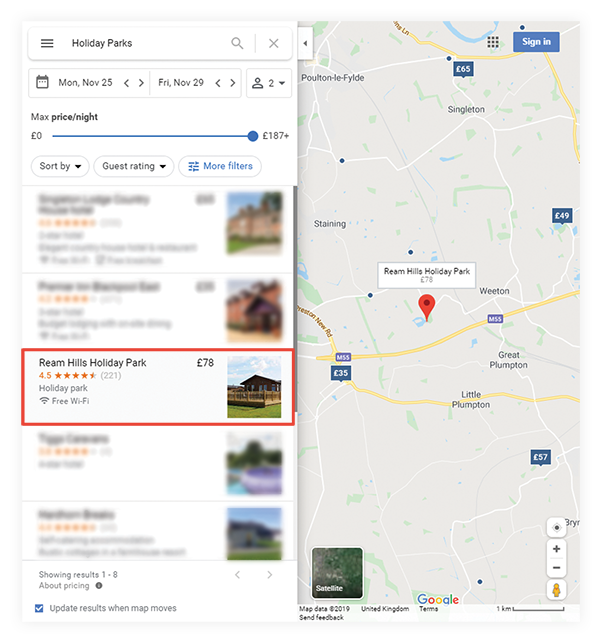The image size is (600, 642).
Task: Open the Guest rating dropdown
Action: click(x=134, y=166)
